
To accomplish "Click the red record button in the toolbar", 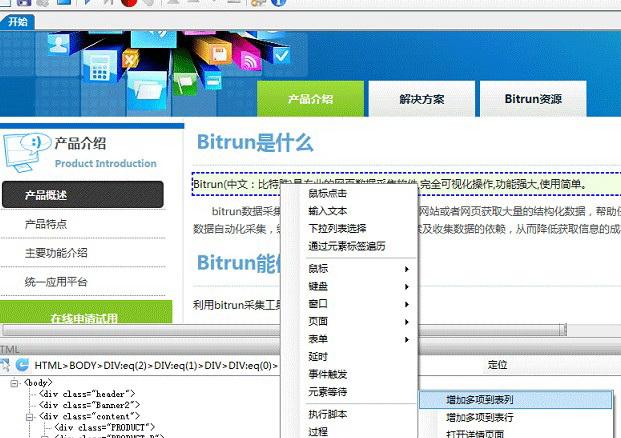I will 129,3.
